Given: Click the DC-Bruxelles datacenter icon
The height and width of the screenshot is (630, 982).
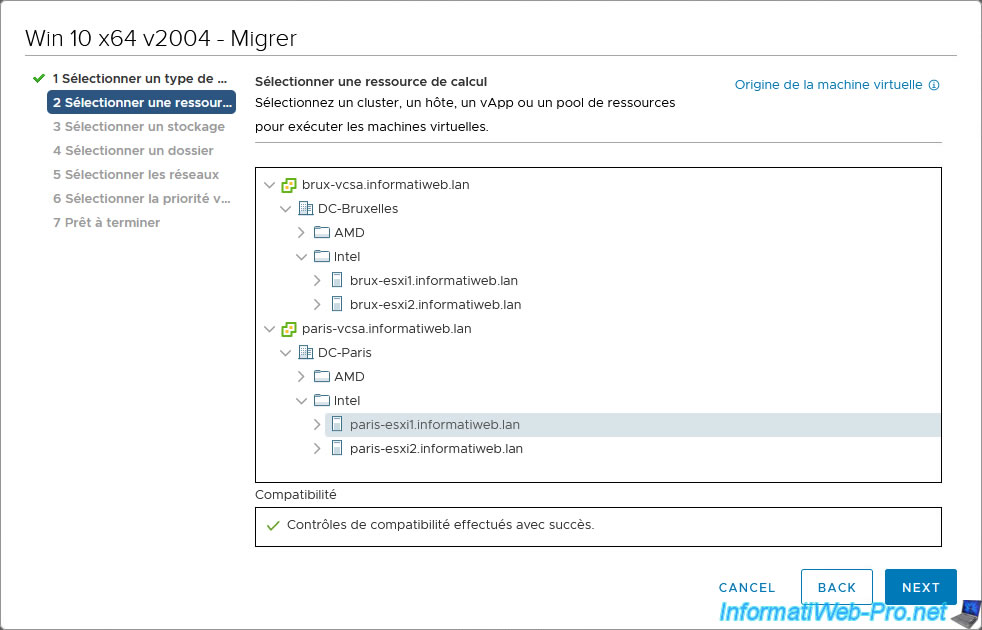Looking at the screenshot, I should tap(305, 209).
